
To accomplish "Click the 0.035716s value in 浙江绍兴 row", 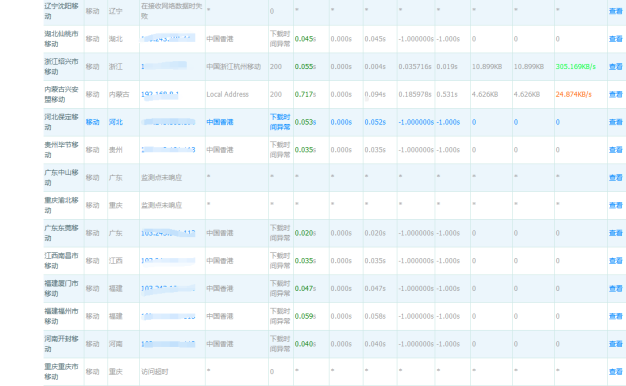I will tap(415, 67).
